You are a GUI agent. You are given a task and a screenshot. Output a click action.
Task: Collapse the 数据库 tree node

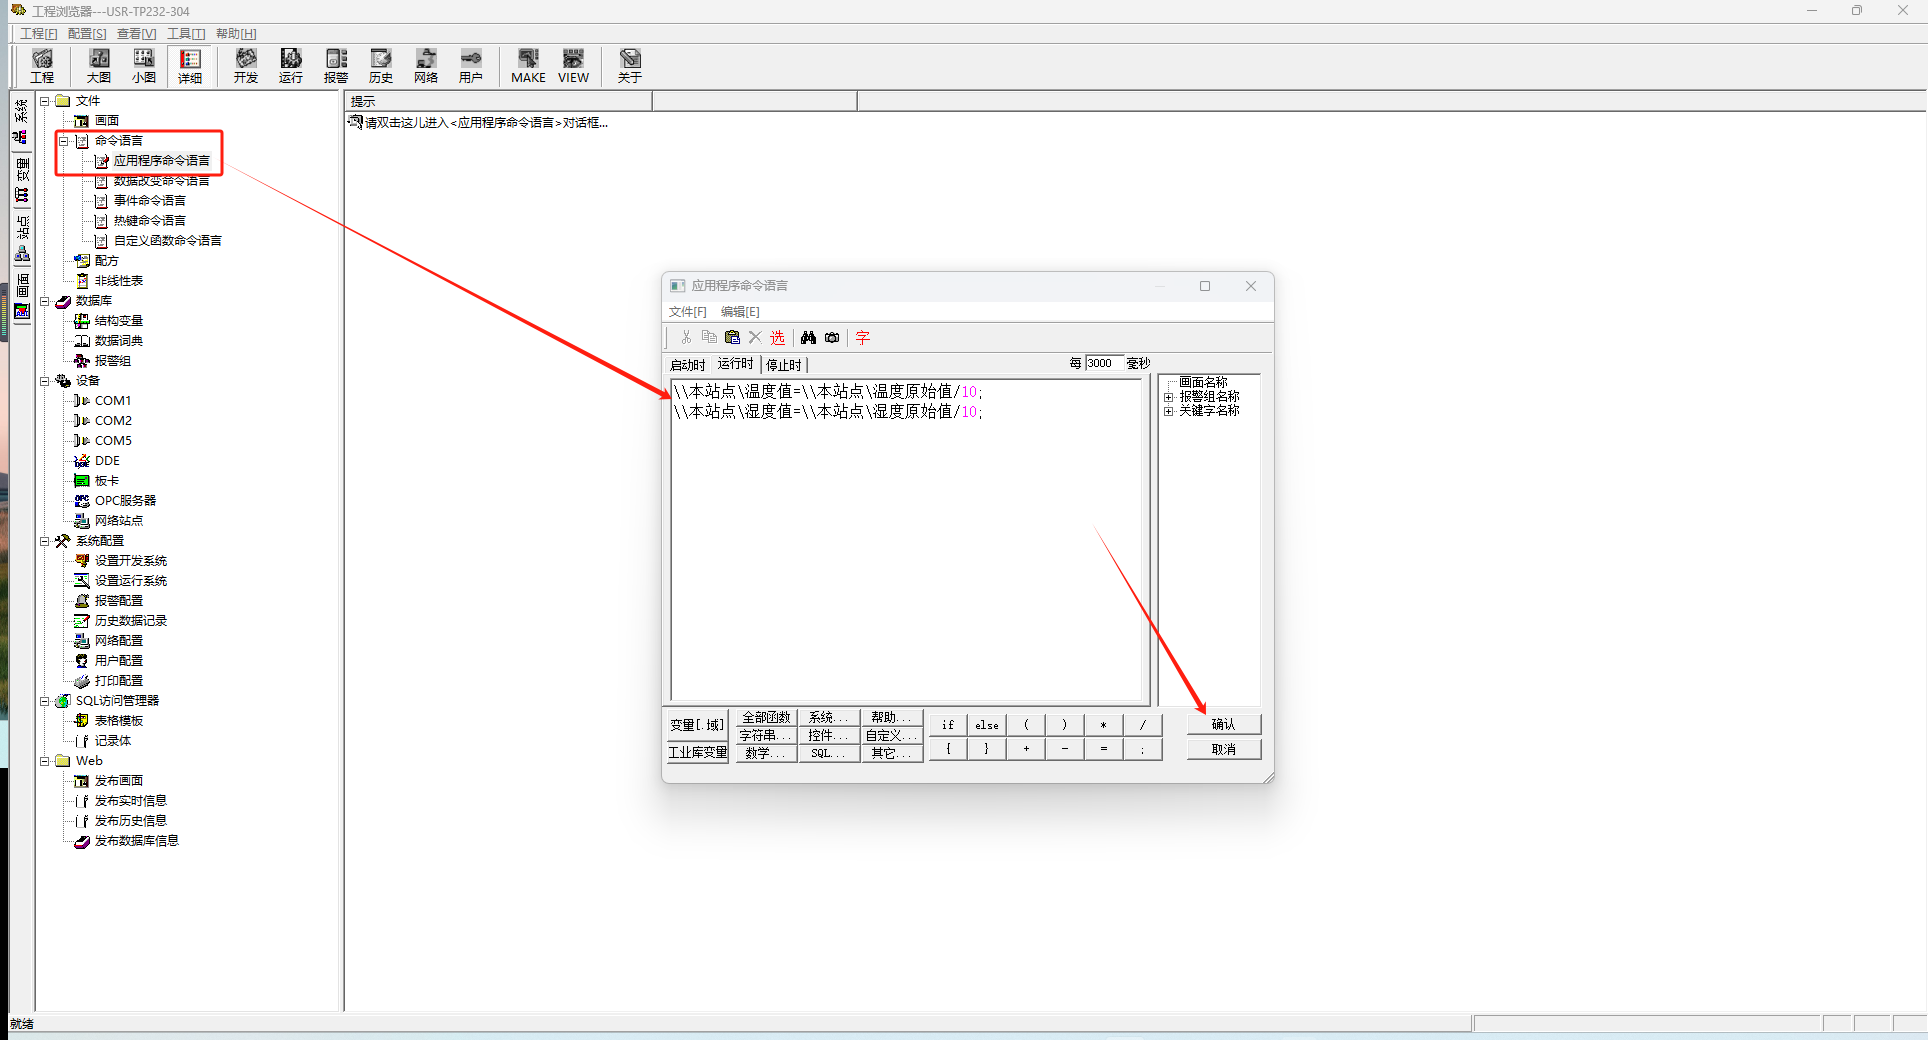point(45,301)
